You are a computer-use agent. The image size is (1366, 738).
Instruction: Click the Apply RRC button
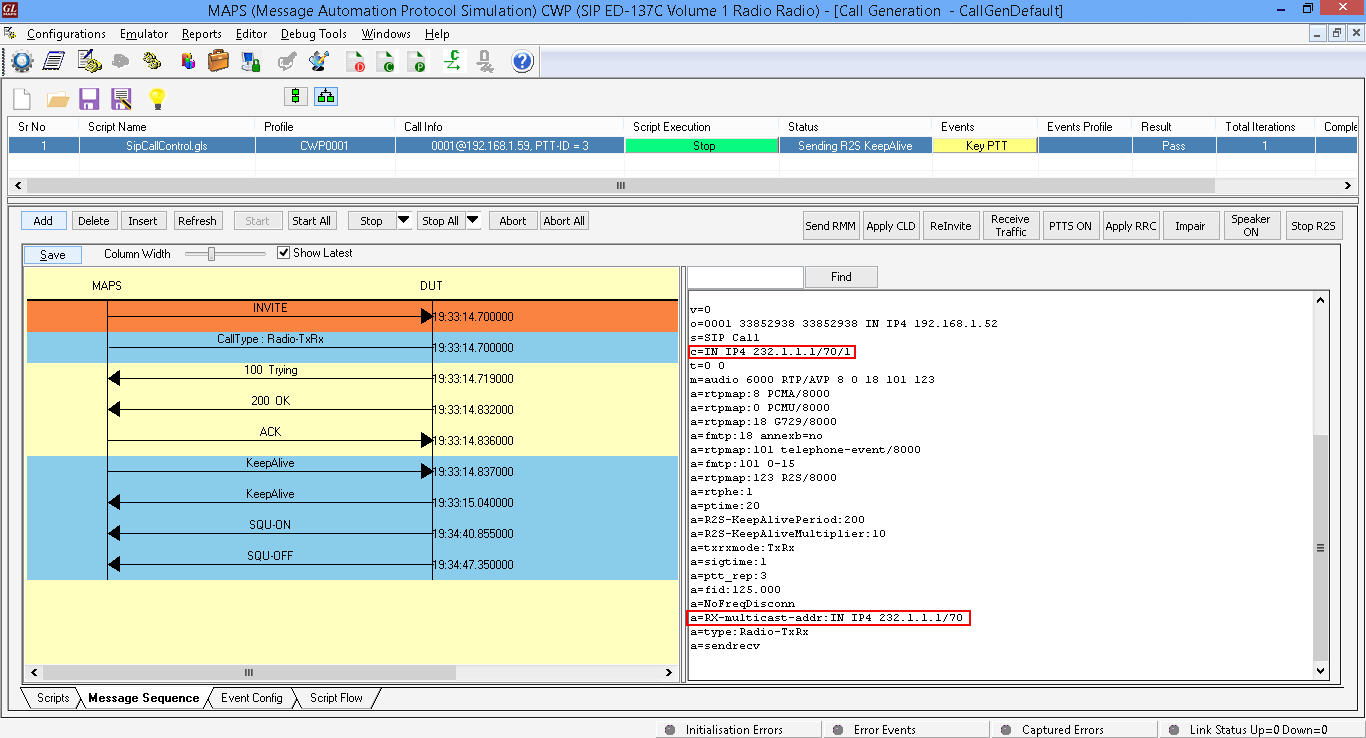coord(1131,226)
